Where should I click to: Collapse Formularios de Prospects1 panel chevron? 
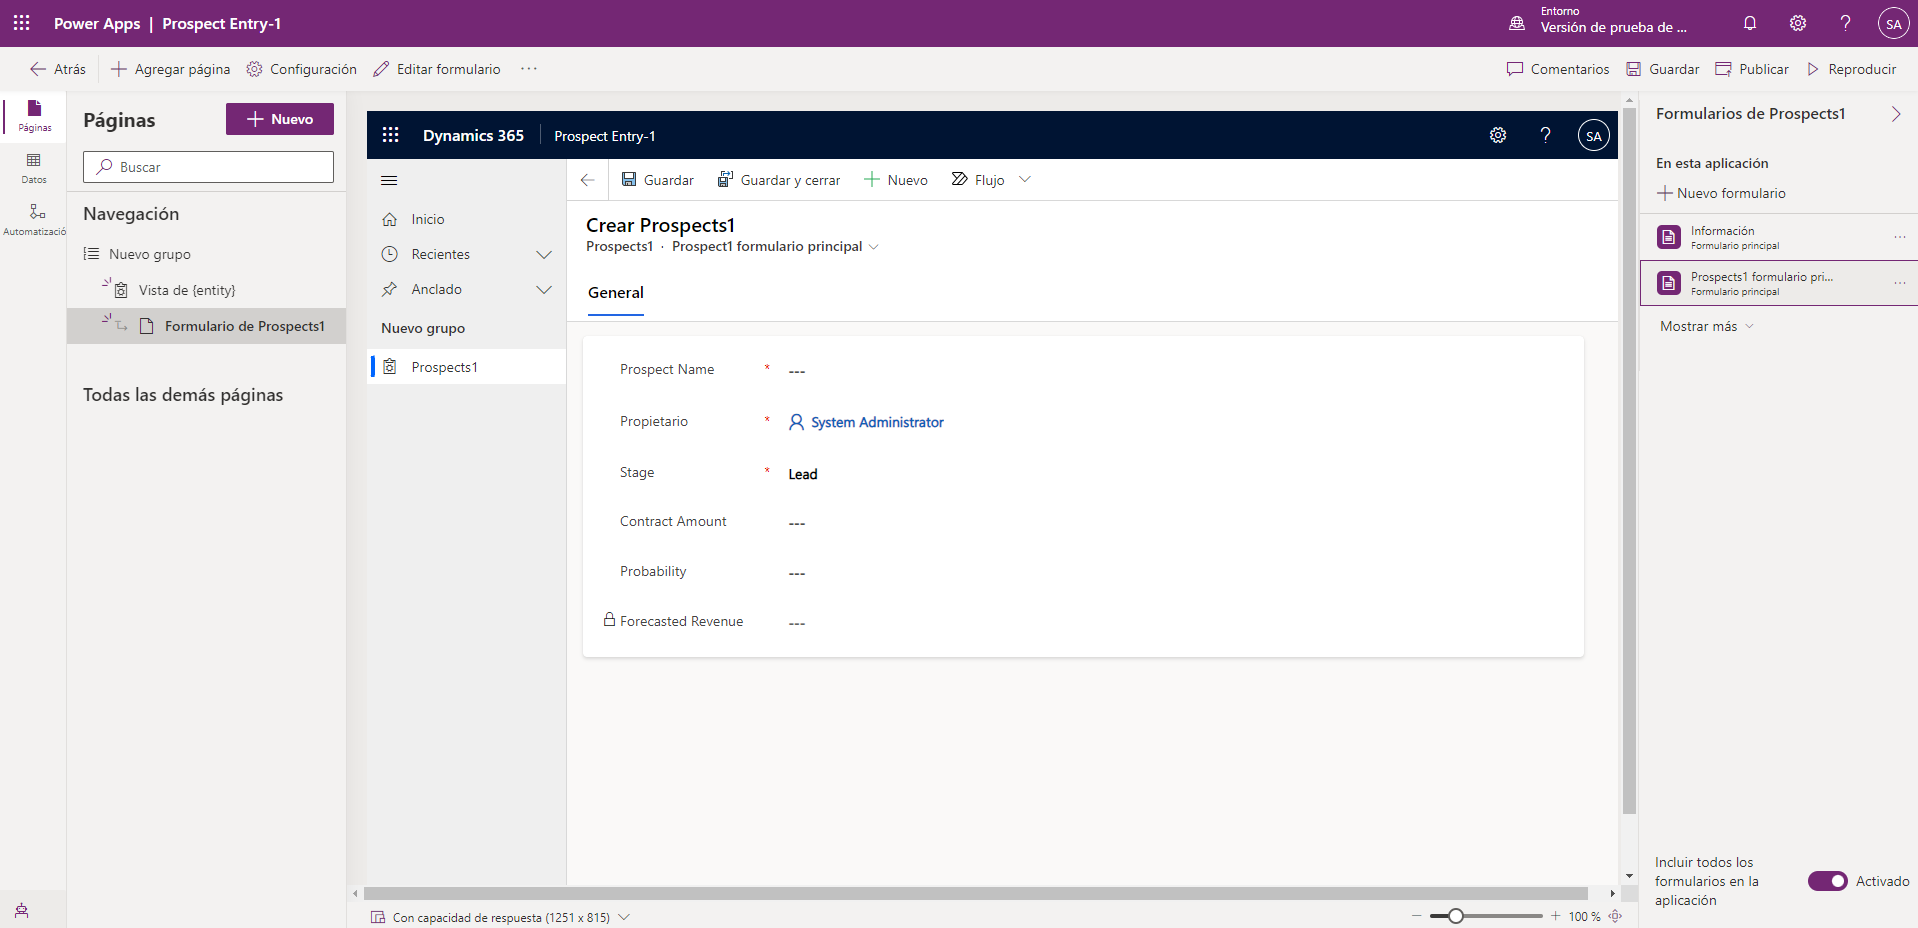point(1896,114)
